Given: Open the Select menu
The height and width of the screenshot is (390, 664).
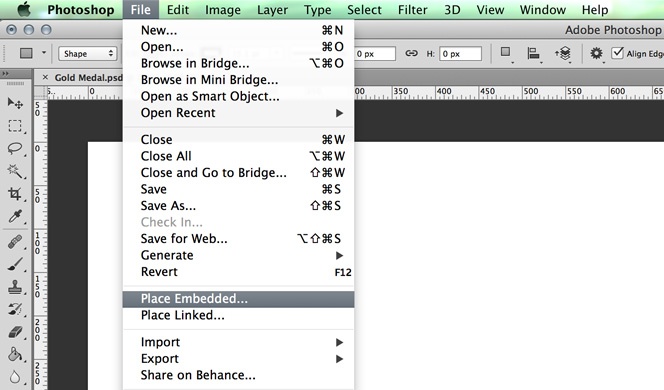Looking at the screenshot, I should 364,9.
